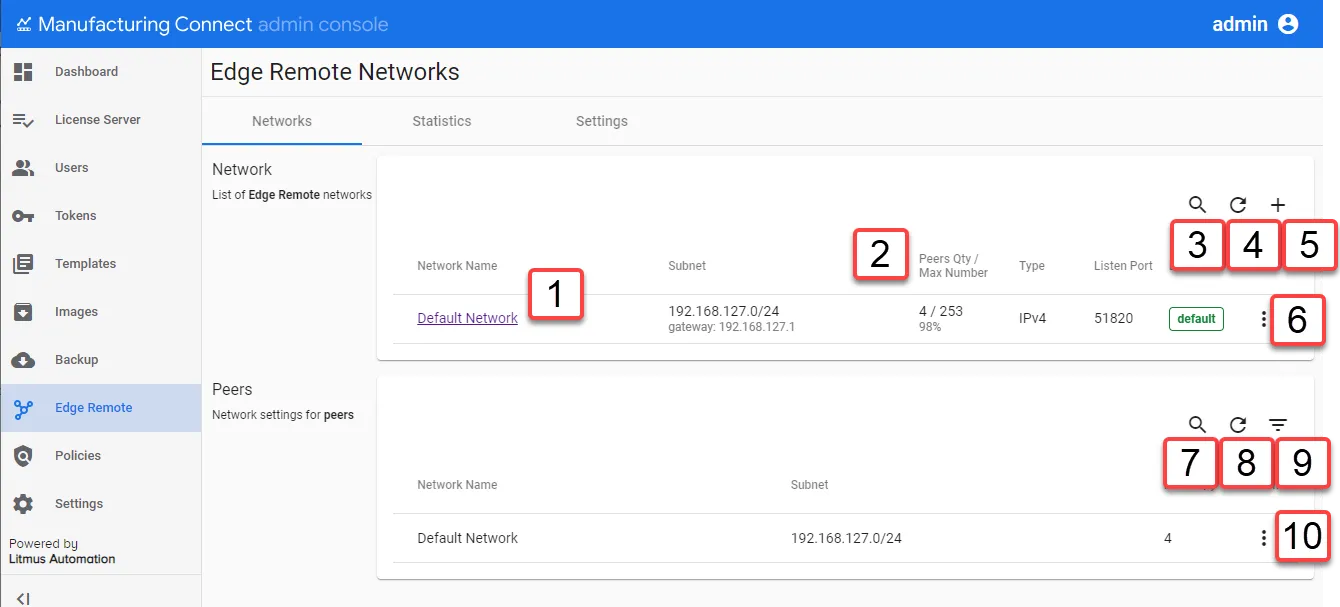Click the Images archive icon

click(23, 312)
